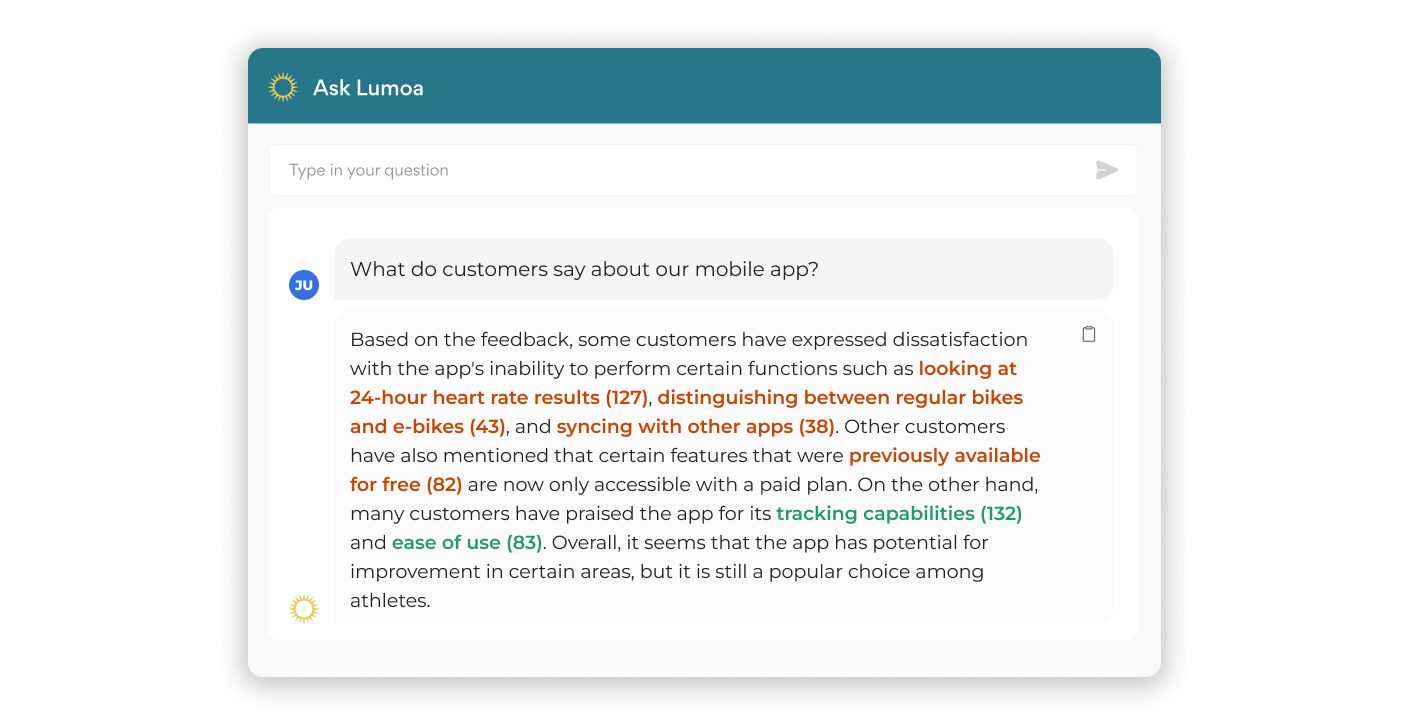
Task: Click the 'Ask Lumoa' header title
Action: (368, 88)
